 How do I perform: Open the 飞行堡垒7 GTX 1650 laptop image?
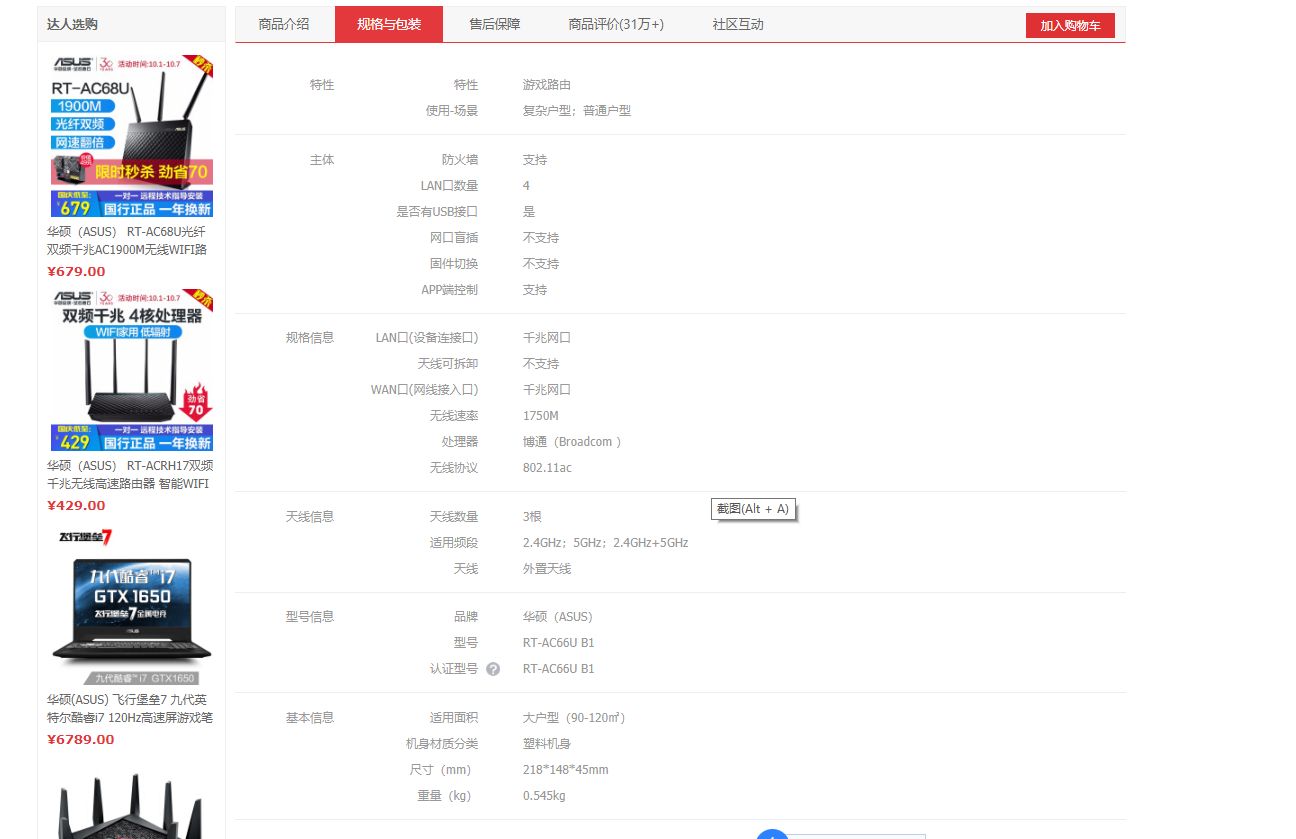[x=132, y=604]
